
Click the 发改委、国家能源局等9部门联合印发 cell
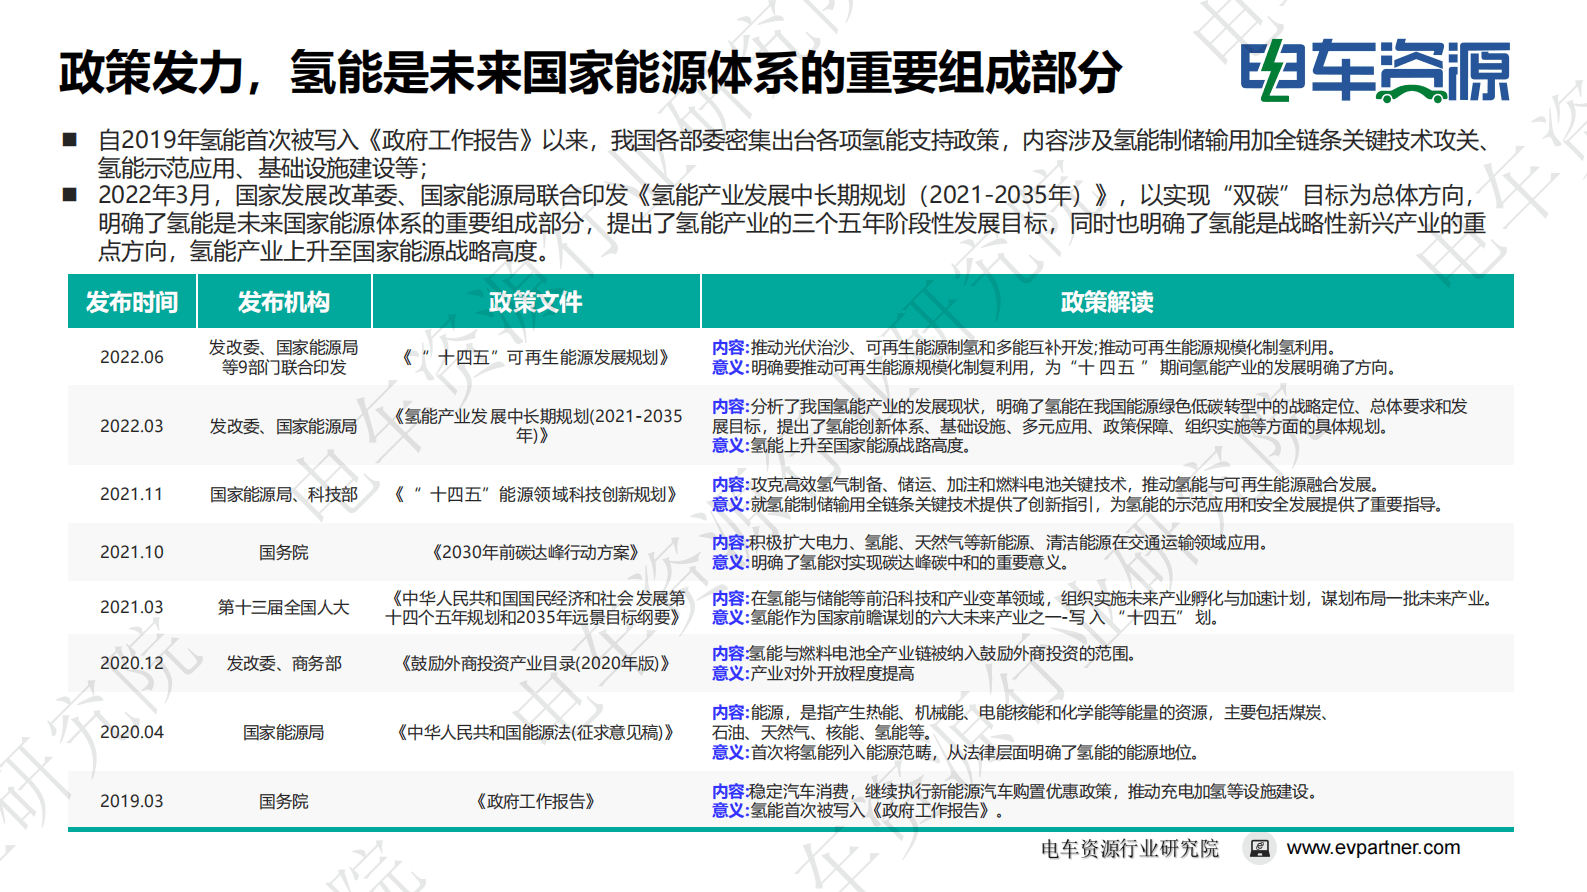[284, 357]
